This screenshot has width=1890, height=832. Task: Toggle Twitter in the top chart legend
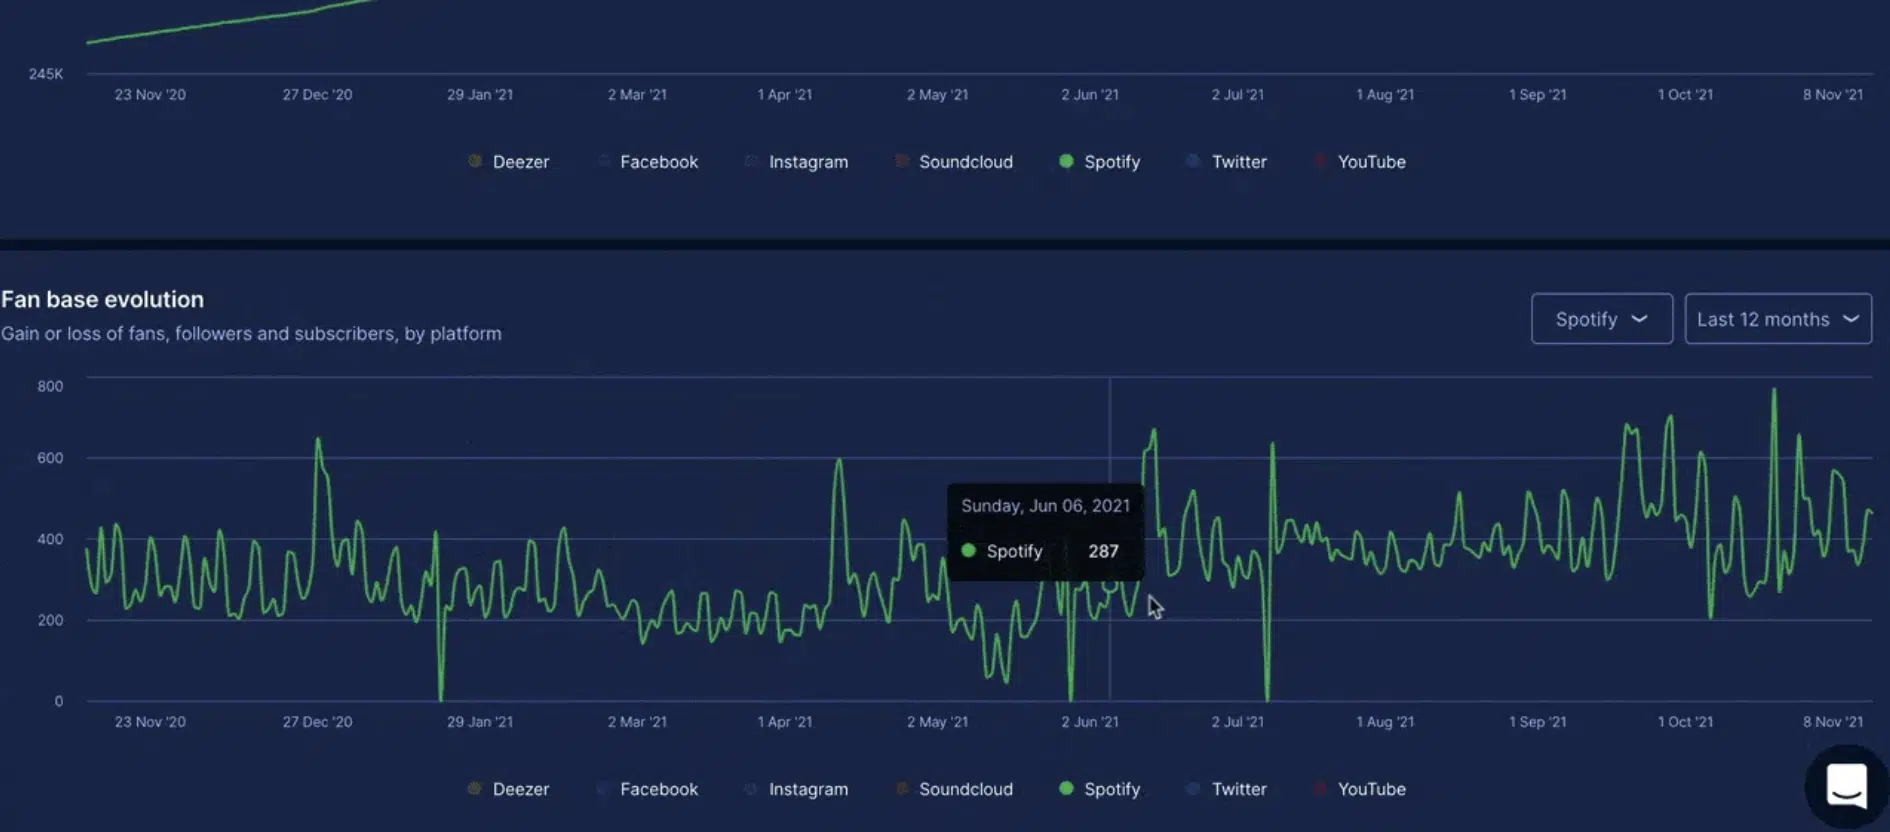[x=1226, y=162]
